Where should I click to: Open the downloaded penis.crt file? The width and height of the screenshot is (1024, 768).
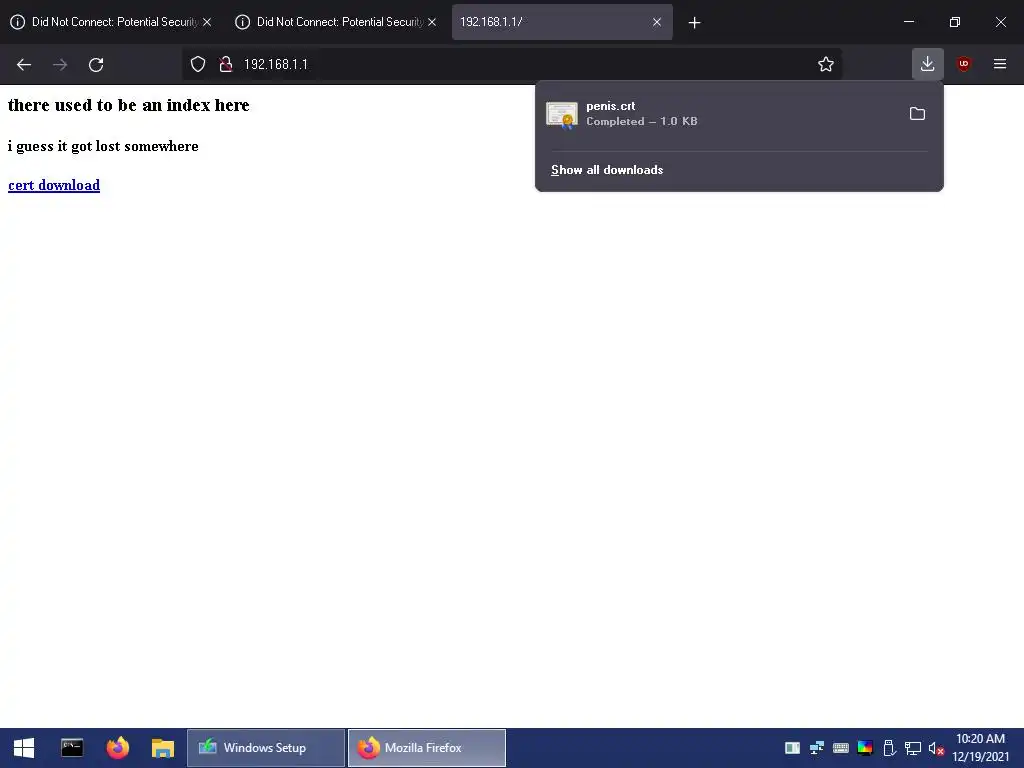(x=718, y=114)
